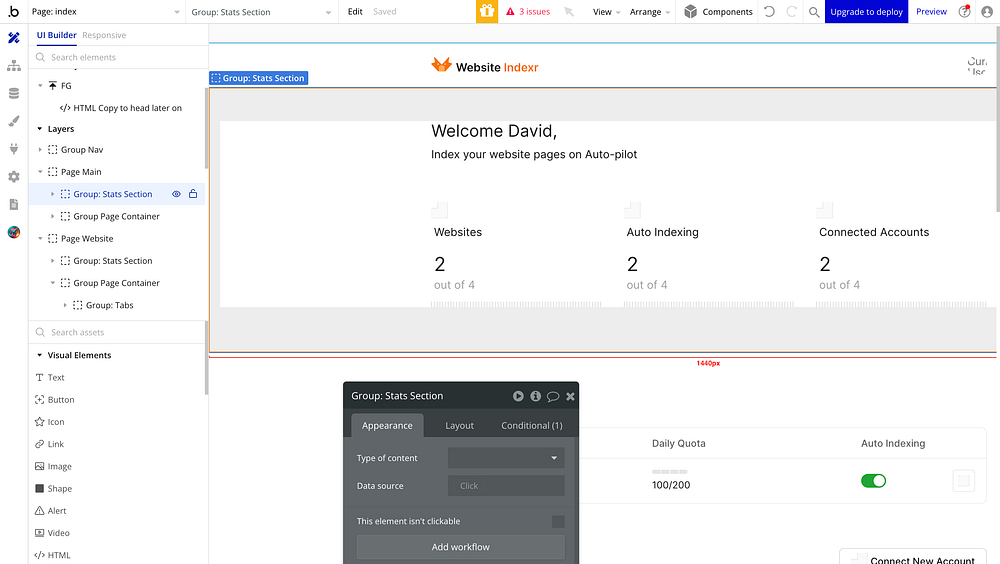Open the Plugins plug icon

pyautogui.click(x=13, y=149)
